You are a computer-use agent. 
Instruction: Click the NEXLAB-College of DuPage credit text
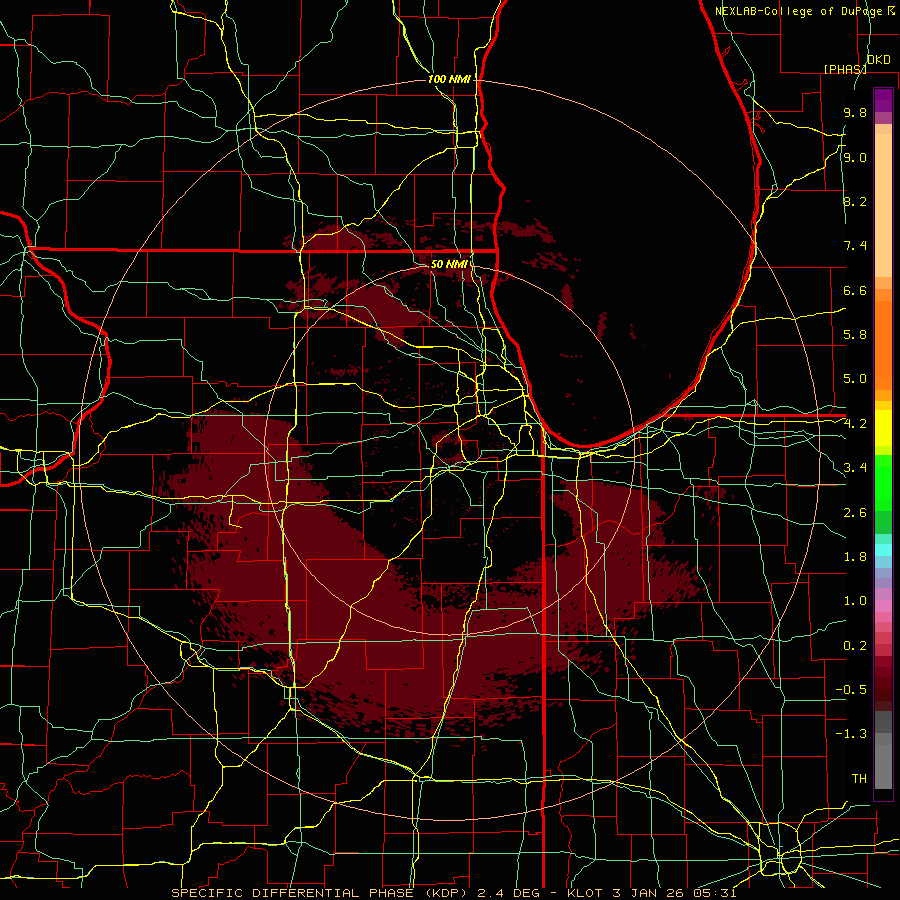click(x=800, y=11)
